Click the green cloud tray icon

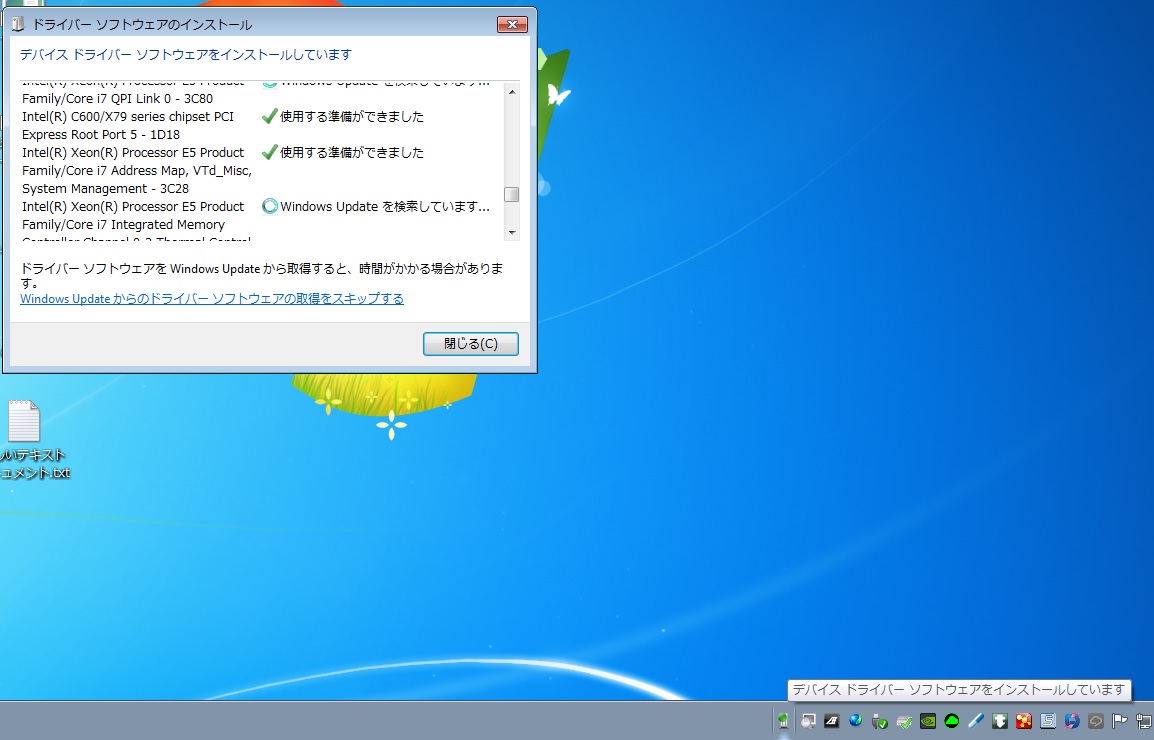[952, 721]
